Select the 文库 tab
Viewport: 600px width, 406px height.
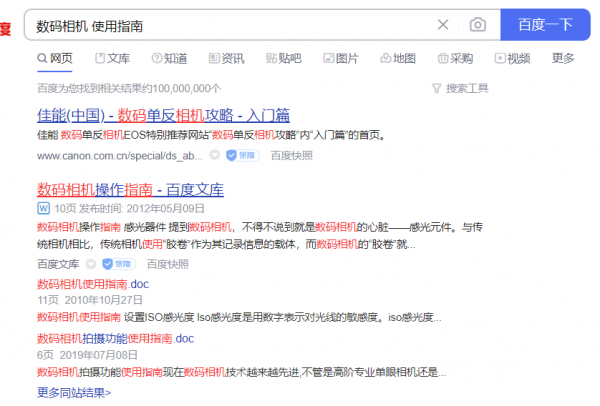(111, 59)
